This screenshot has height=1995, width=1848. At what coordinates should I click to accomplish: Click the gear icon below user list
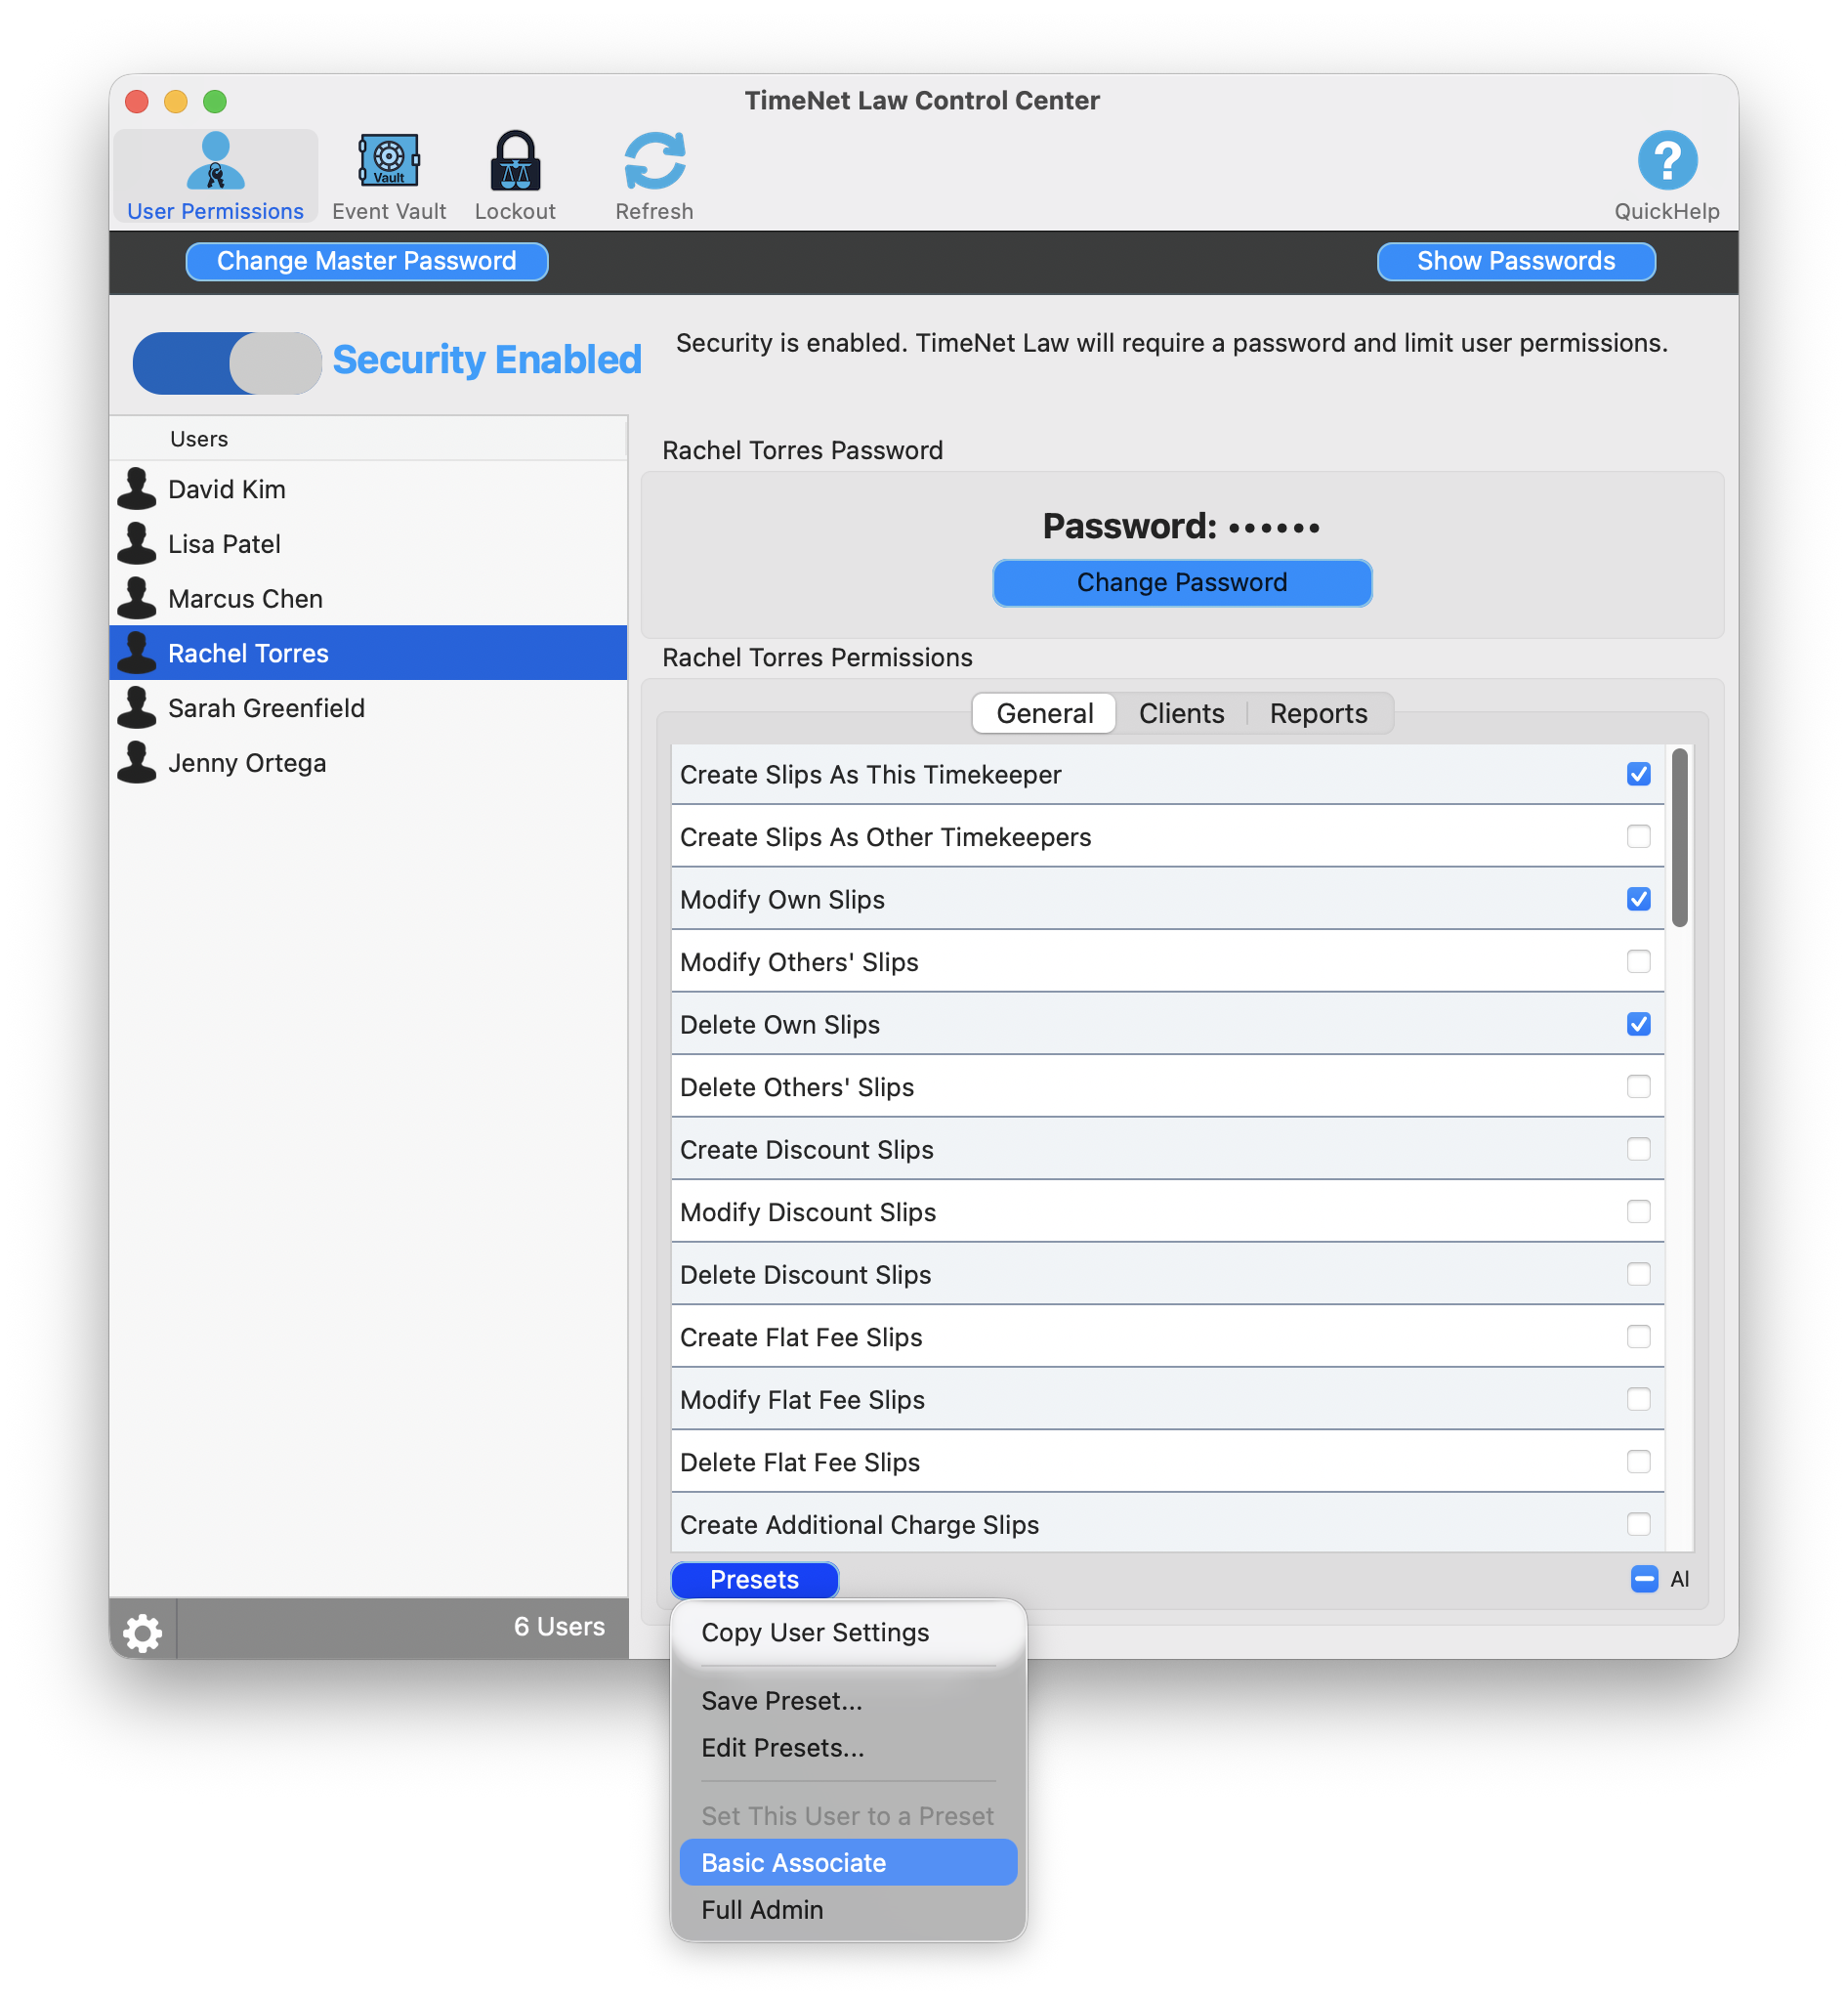(x=142, y=1633)
